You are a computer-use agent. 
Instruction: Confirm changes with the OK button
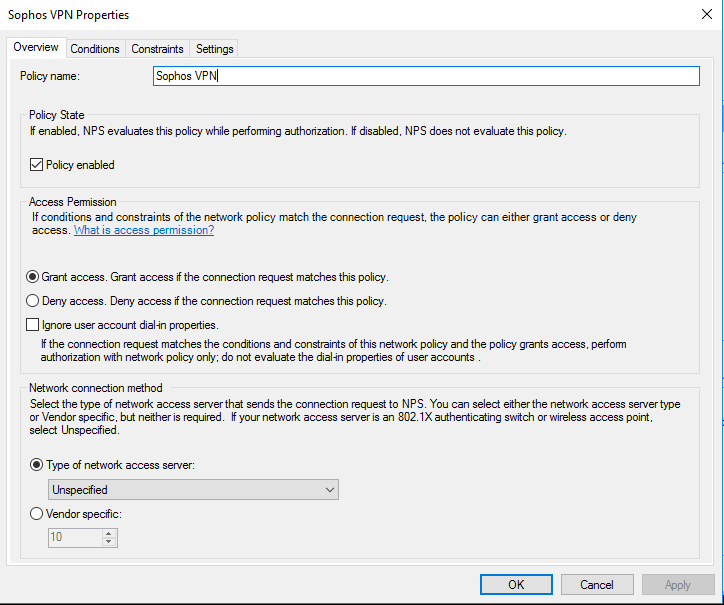pos(516,585)
